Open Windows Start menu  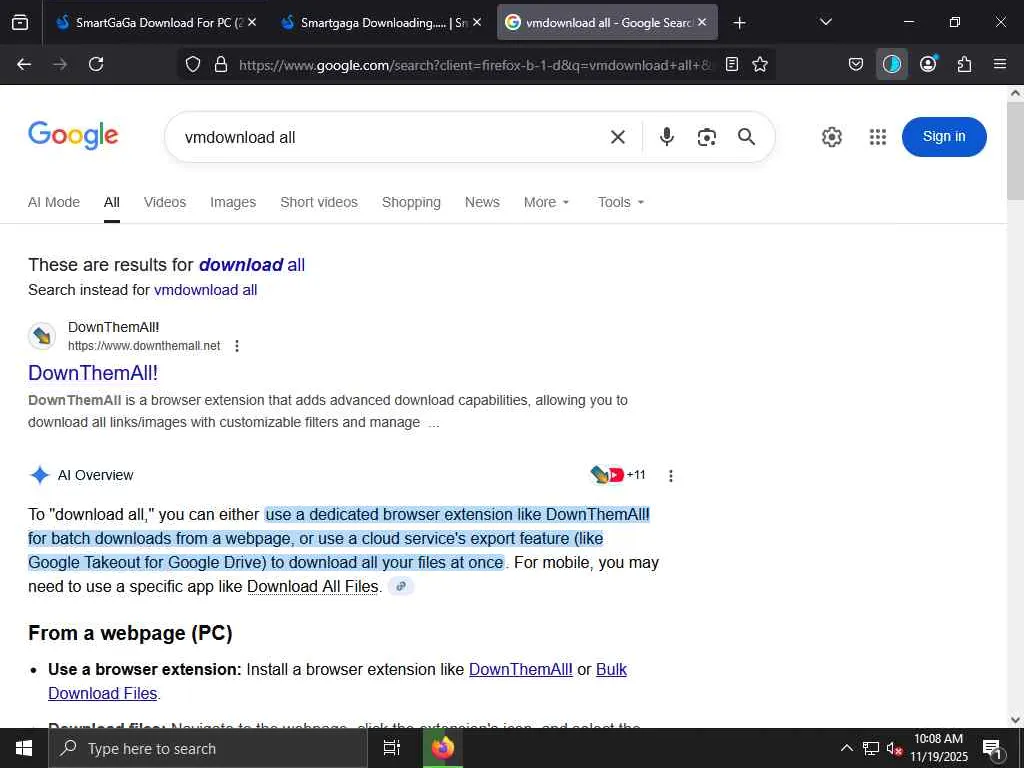coord(24,748)
